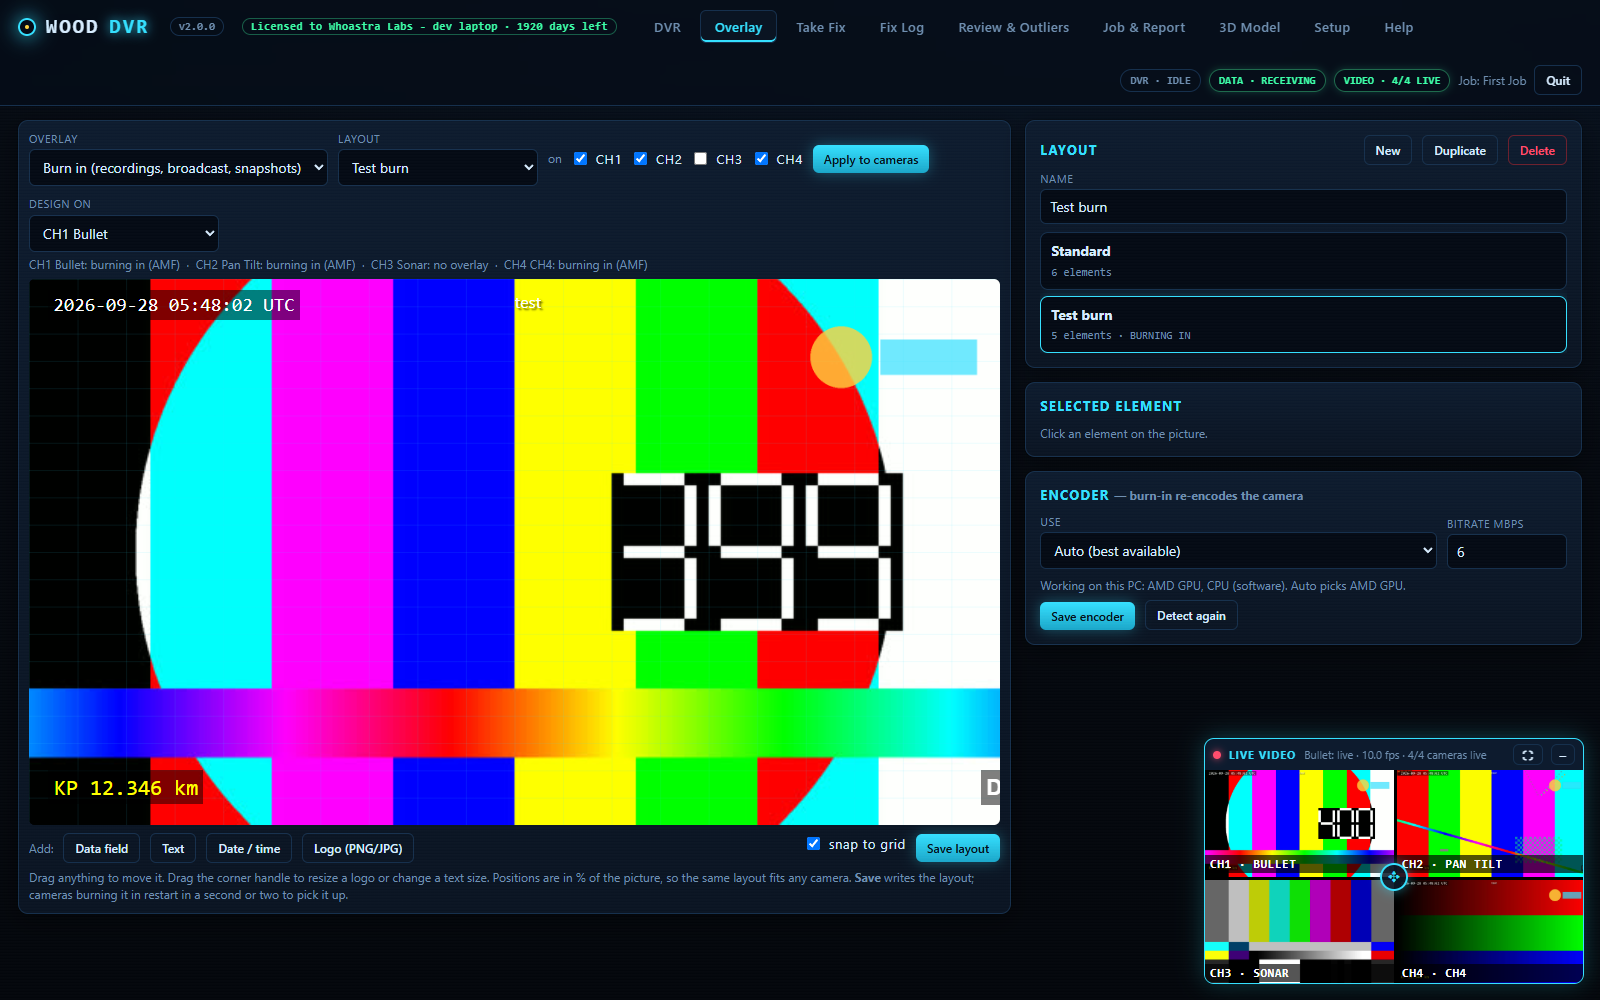Uncheck the CH4 overlay checkbox

pos(761,159)
